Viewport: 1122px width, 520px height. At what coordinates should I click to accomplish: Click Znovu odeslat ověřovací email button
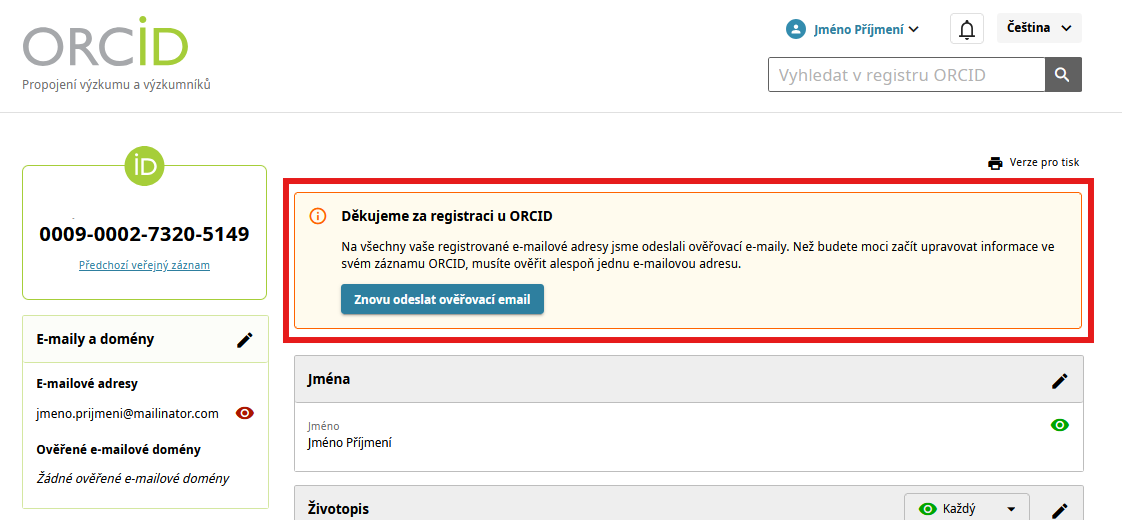click(x=442, y=299)
